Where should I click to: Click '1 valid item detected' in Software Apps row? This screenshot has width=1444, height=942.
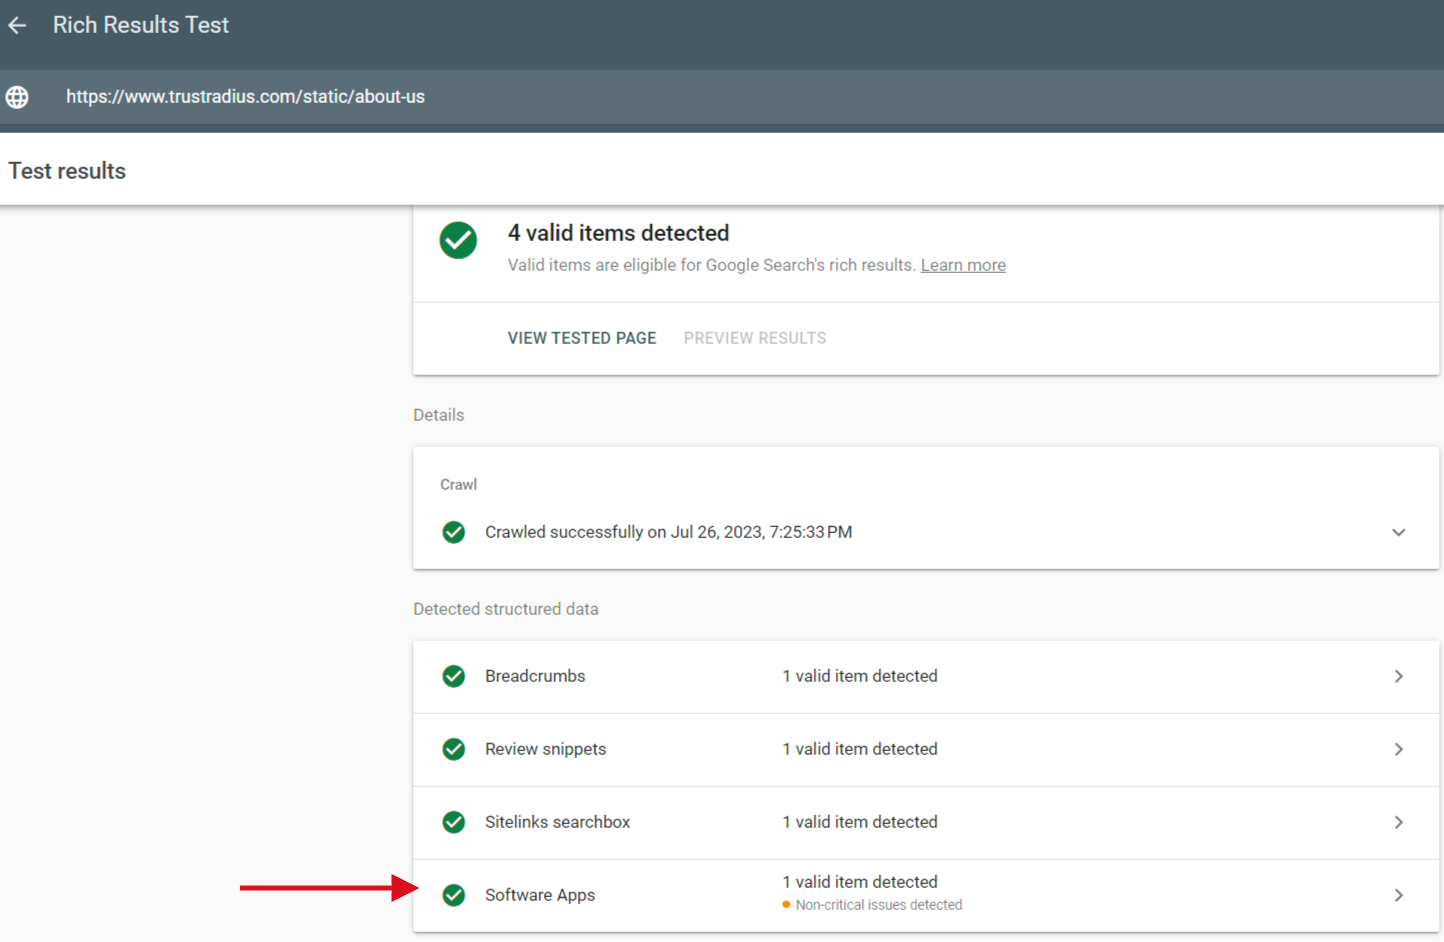pos(860,882)
